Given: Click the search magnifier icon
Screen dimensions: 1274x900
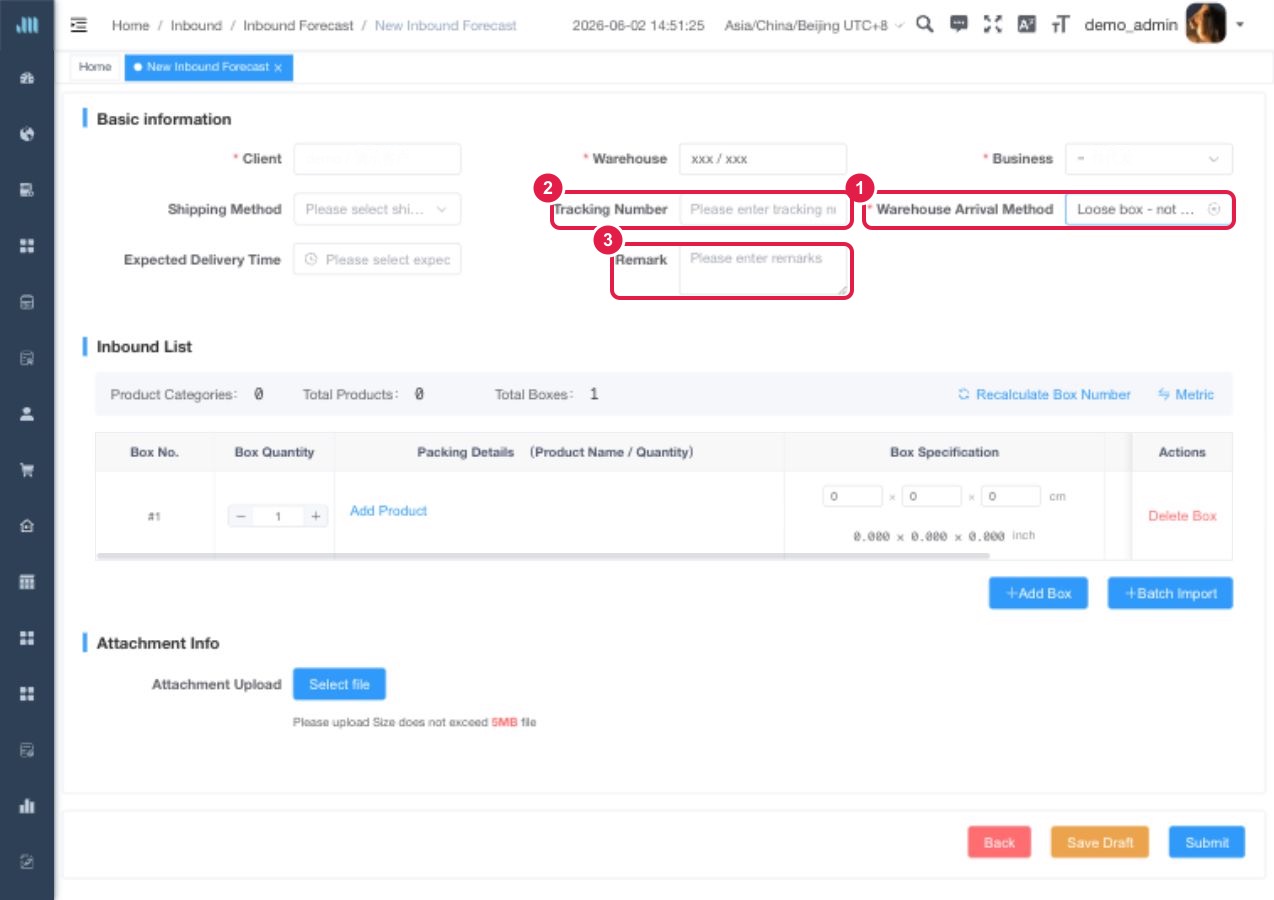Looking at the screenshot, I should coord(925,25).
